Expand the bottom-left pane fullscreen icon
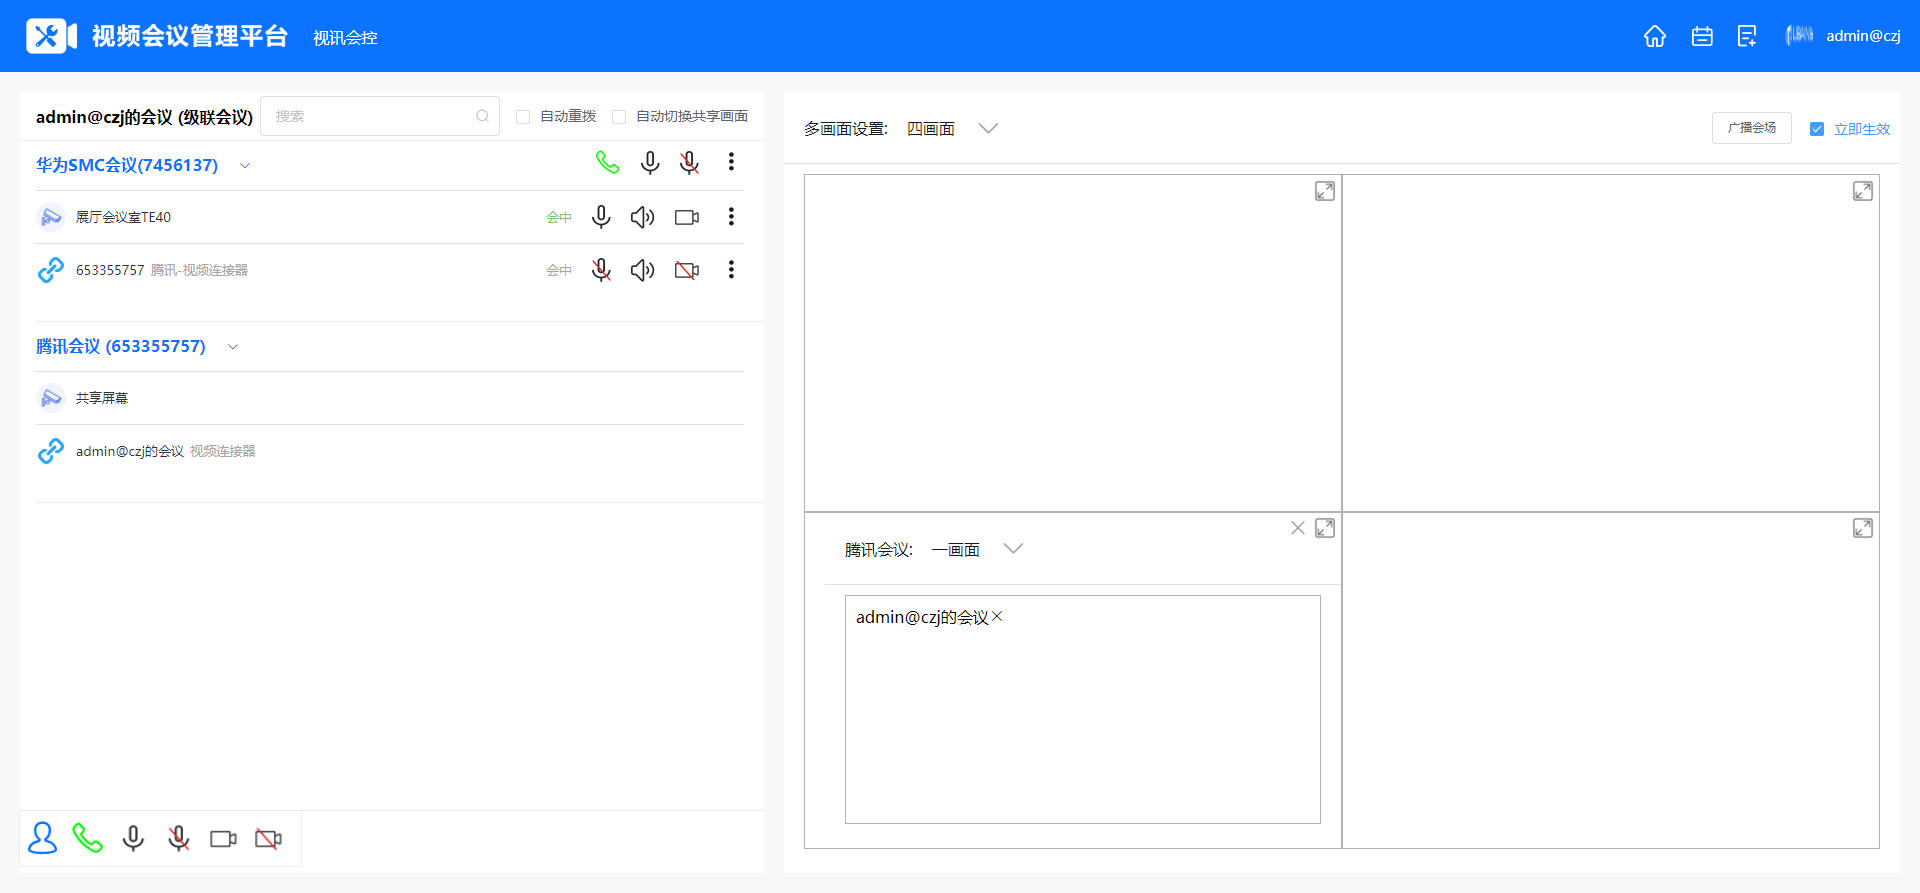 1325,528
